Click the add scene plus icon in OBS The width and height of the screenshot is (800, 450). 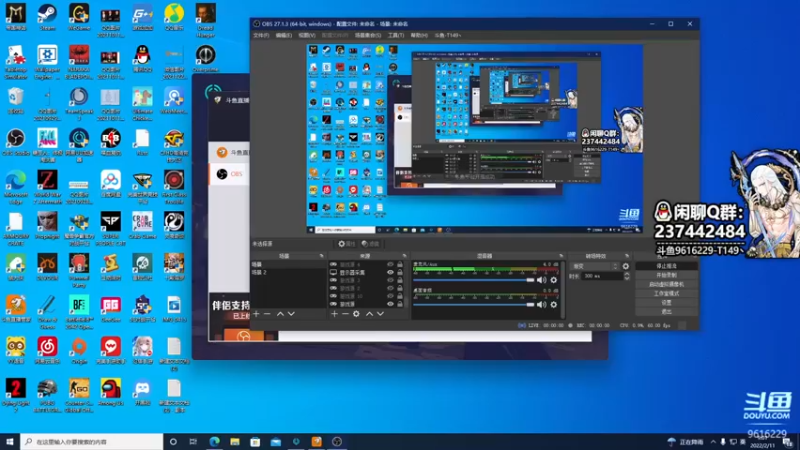point(256,314)
